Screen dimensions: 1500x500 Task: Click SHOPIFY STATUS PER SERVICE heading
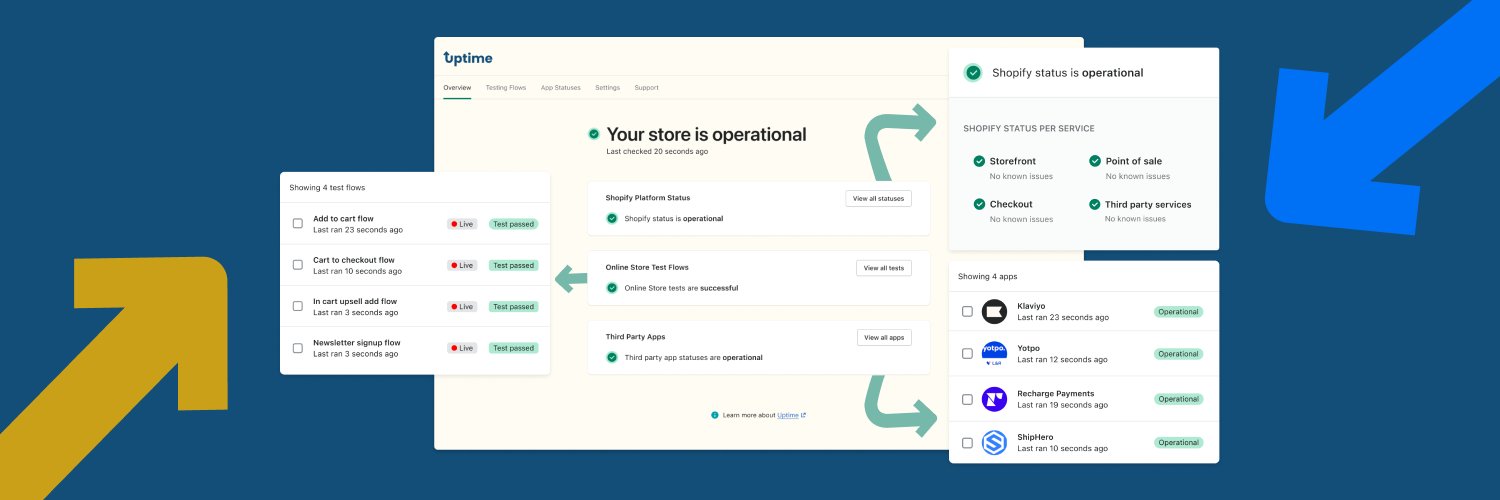1029,128
